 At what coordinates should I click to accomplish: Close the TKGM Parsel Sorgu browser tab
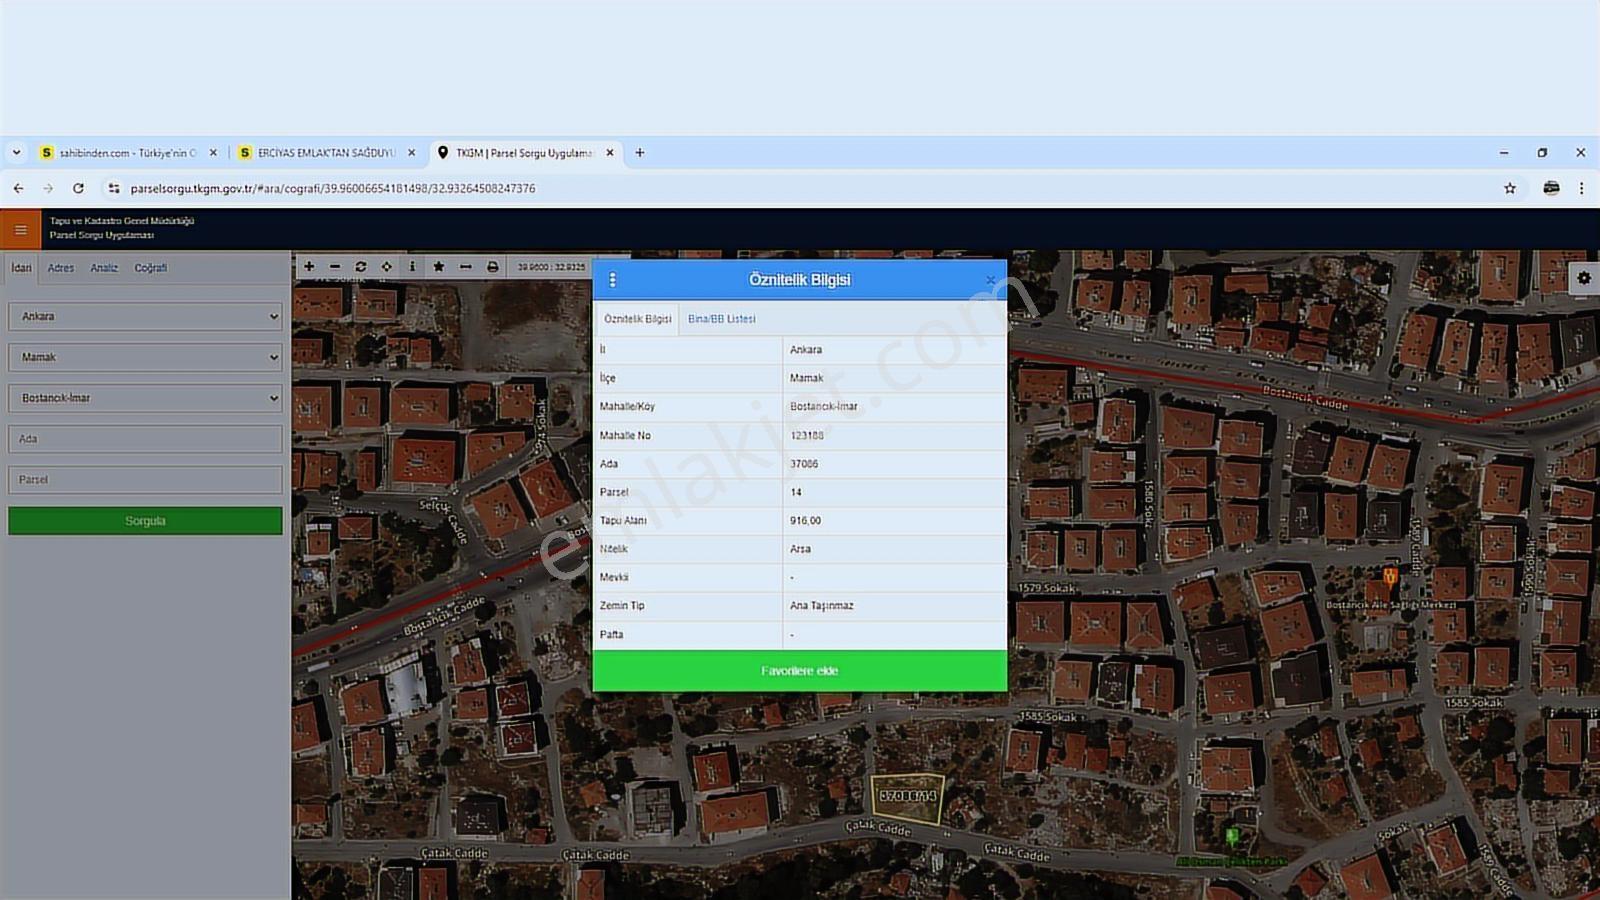610,153
